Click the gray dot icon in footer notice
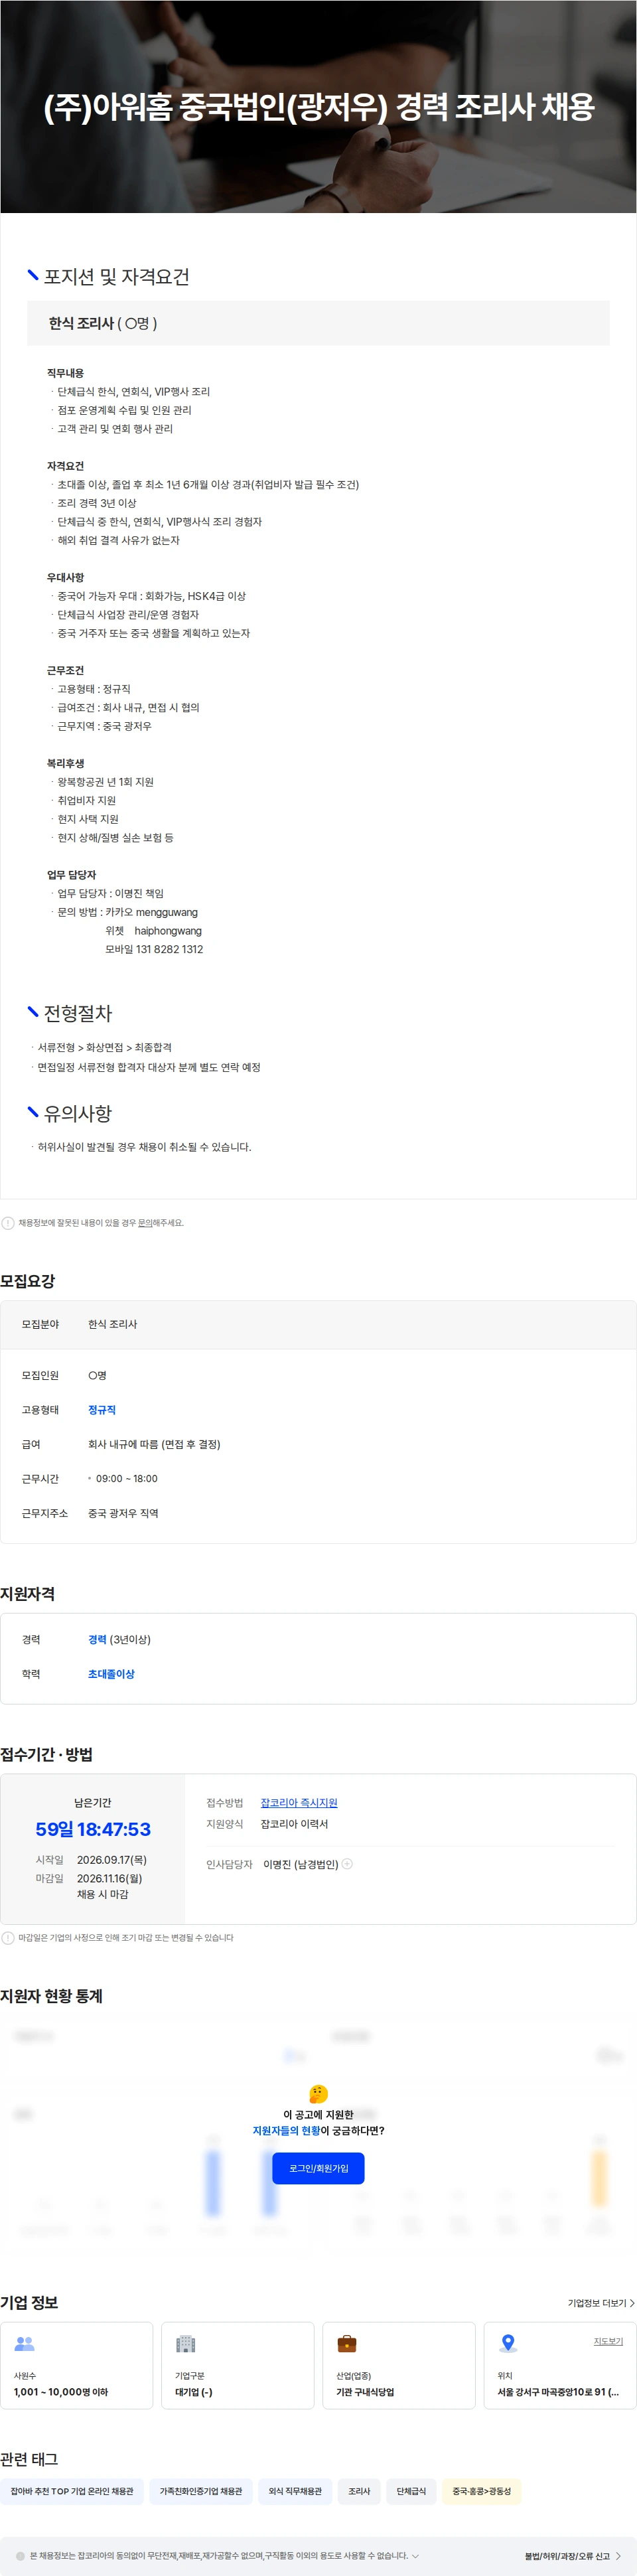637x2576 pixels. [x=20, y=2556]
